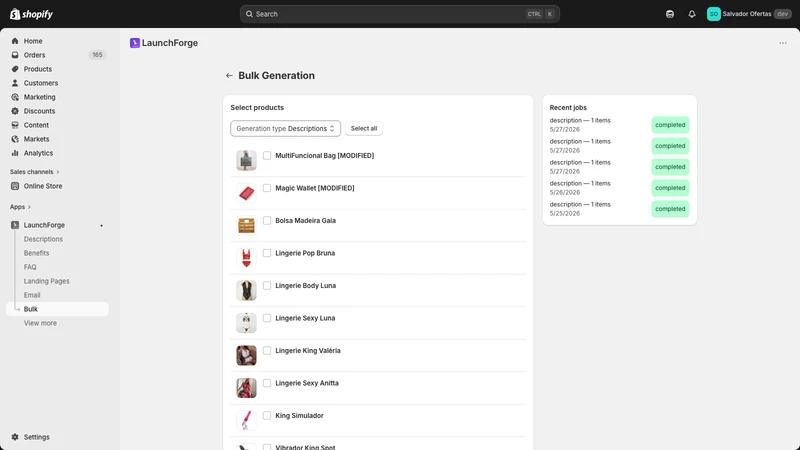Expand the Apps section
Viewport: 800px width, 450px height.
[20, 207]
